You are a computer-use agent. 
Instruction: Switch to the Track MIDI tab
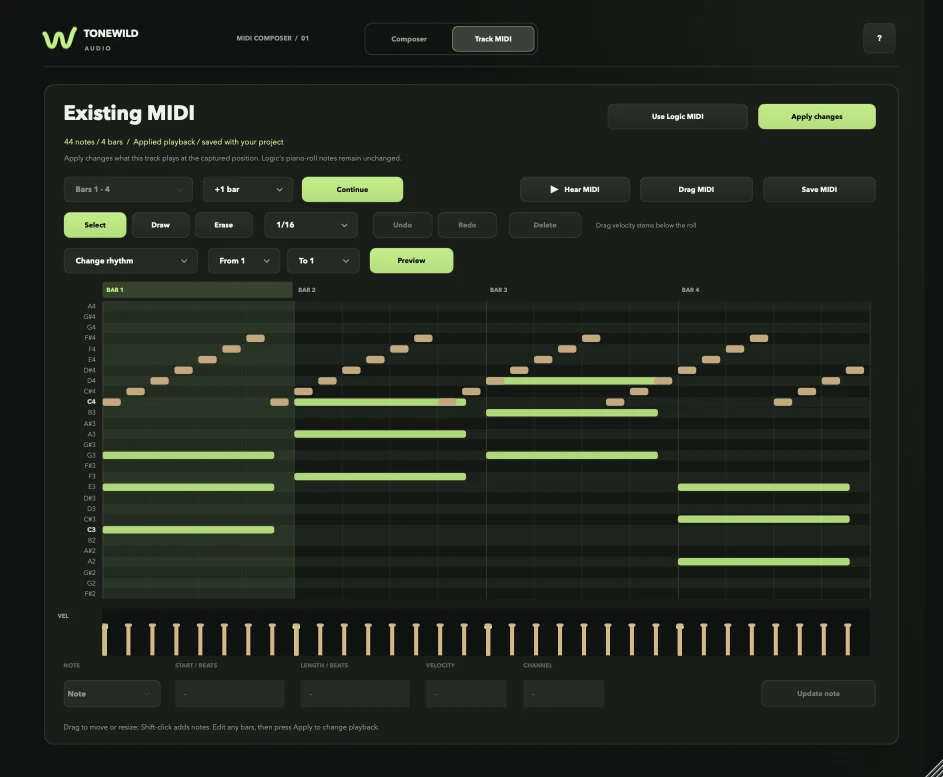(493, 39)
